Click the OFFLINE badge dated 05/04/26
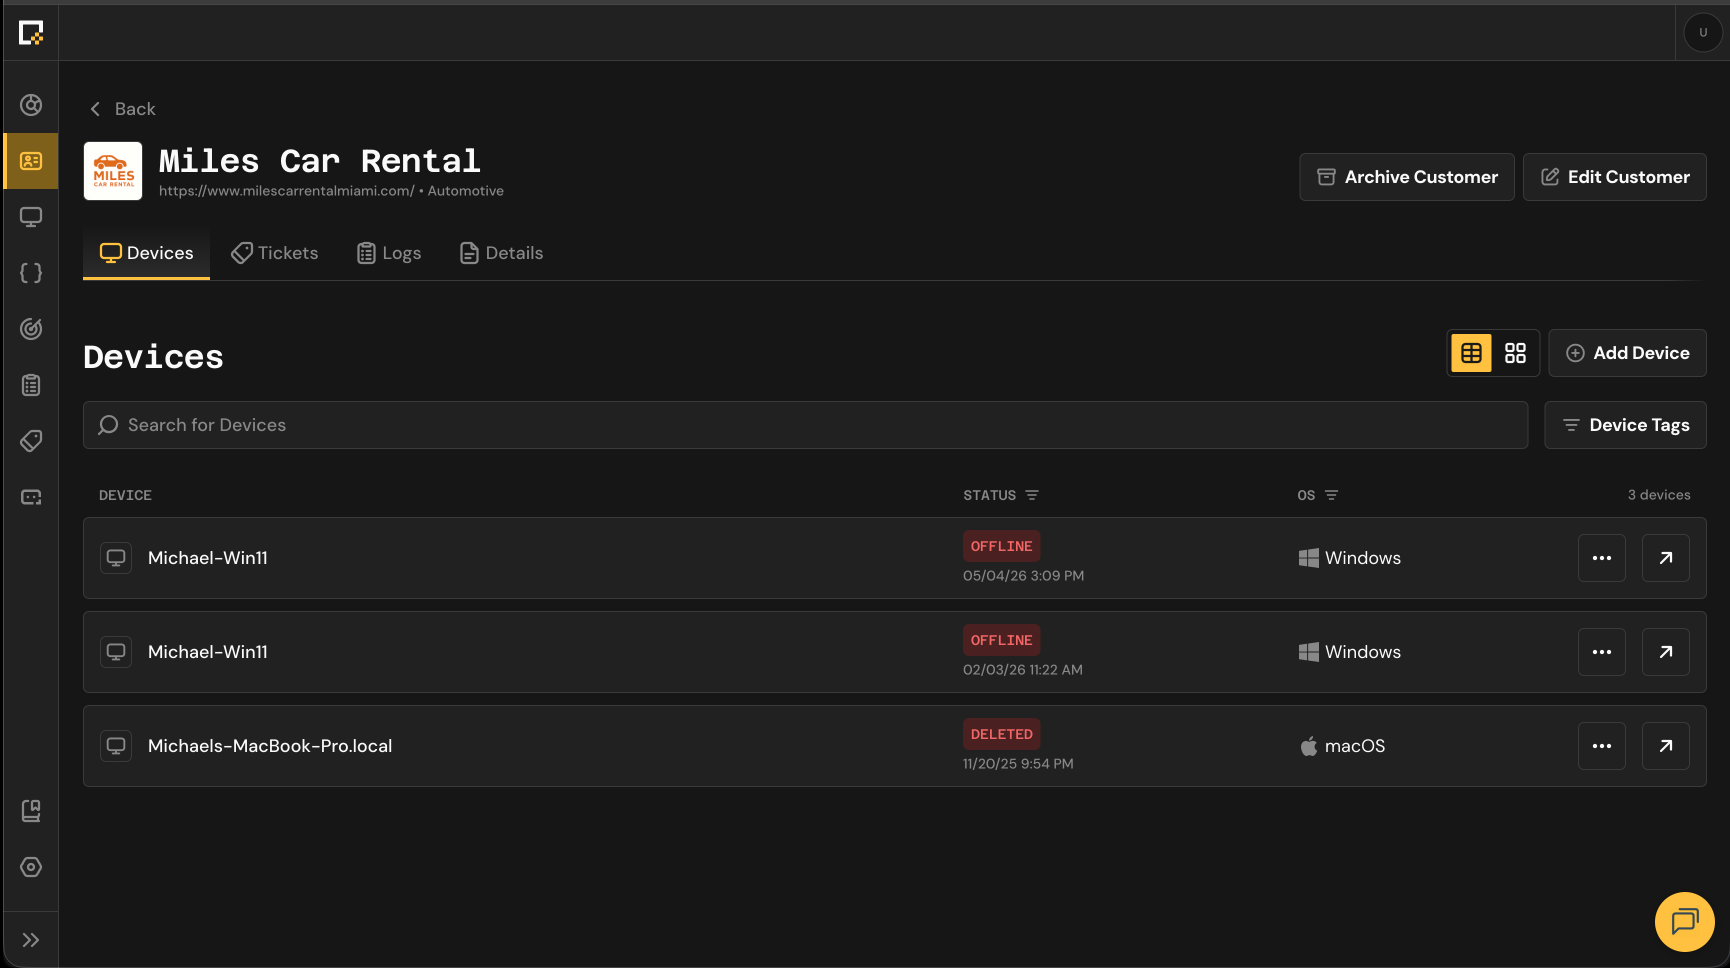This screenshot has width=1730, height=968. (1001, 546)
